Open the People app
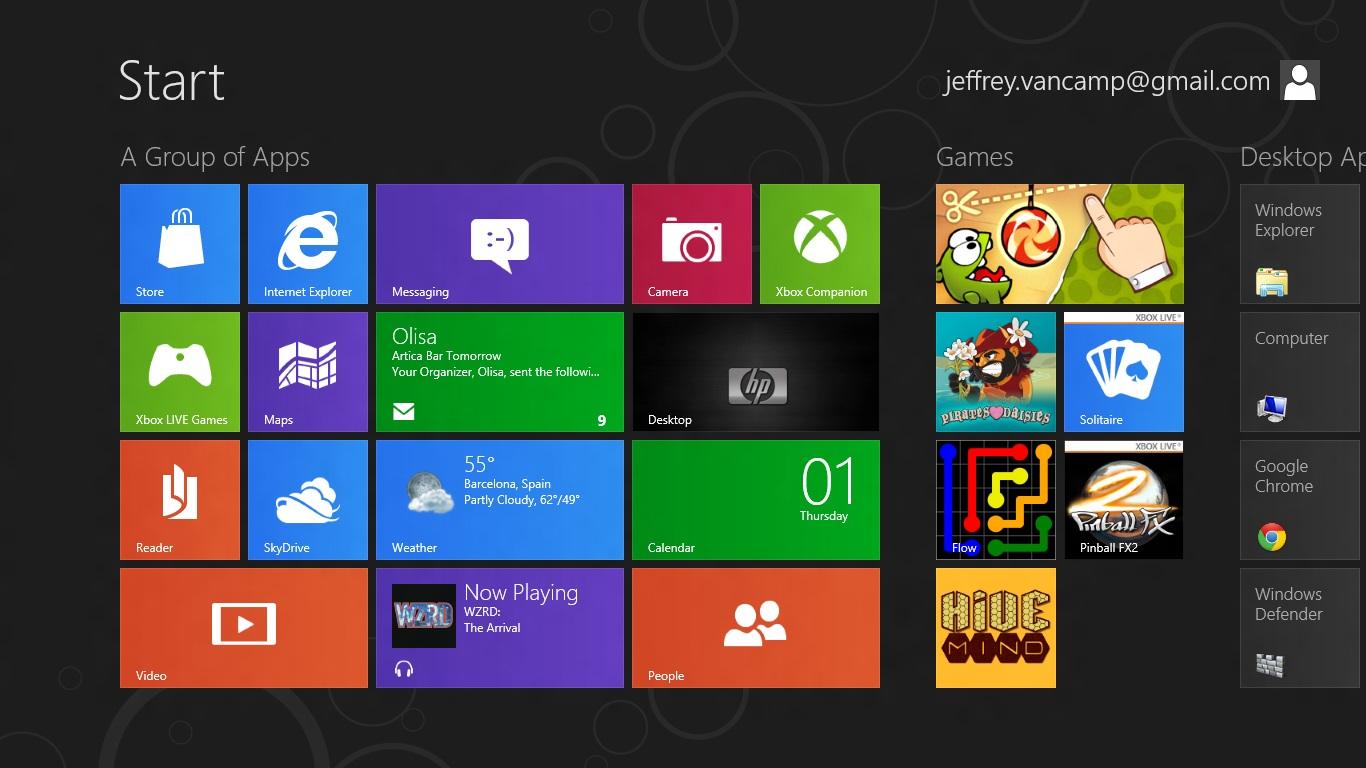This screenshot has height=768, width=1366. [756, 627]
